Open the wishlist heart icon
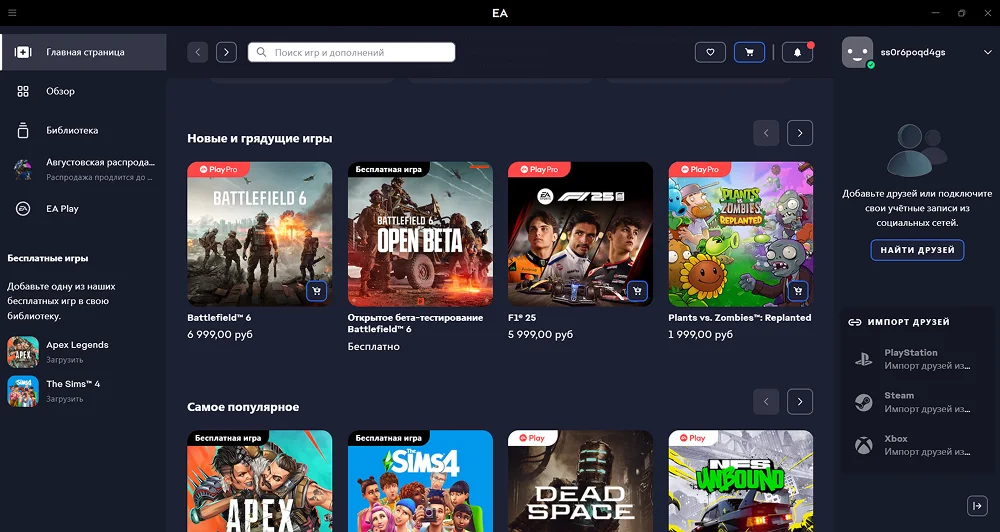Image resolution: width=1000 pixels, height=532 pixels. pyautogui.click(x=710, y=52)
